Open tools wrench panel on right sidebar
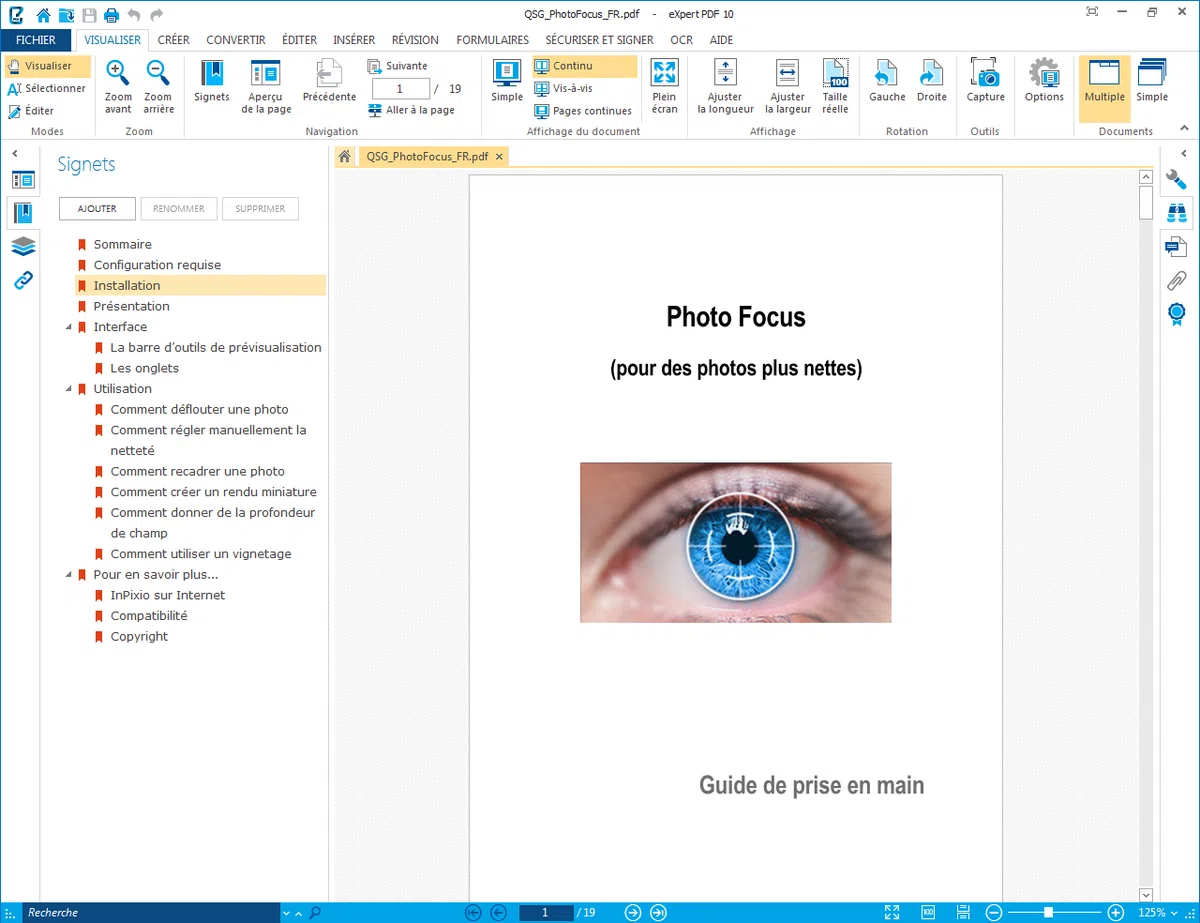The image size is (1200, 923). point(1177,180)
